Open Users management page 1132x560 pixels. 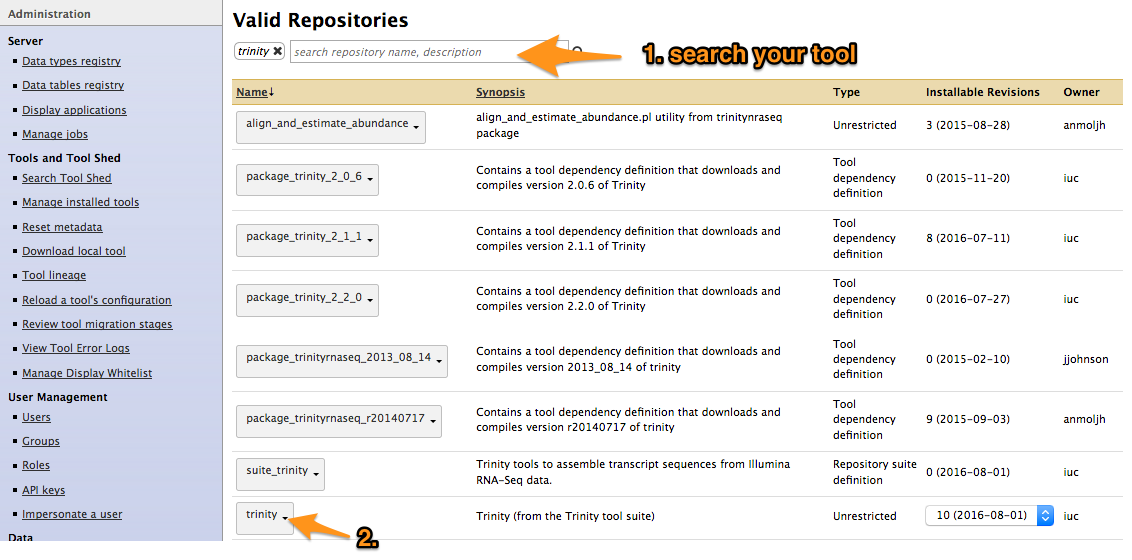(37, 417)
